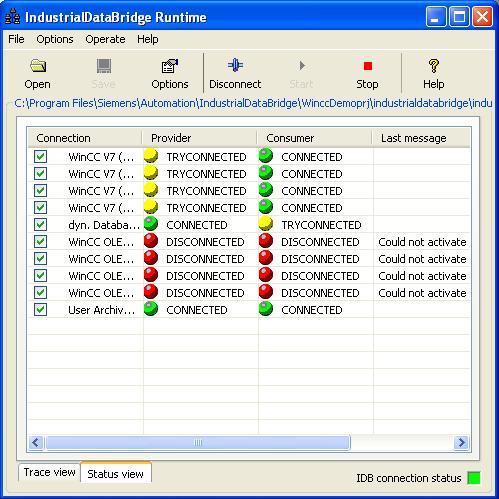Click the IndustrialDataBridge icon in the title bar

13,17
